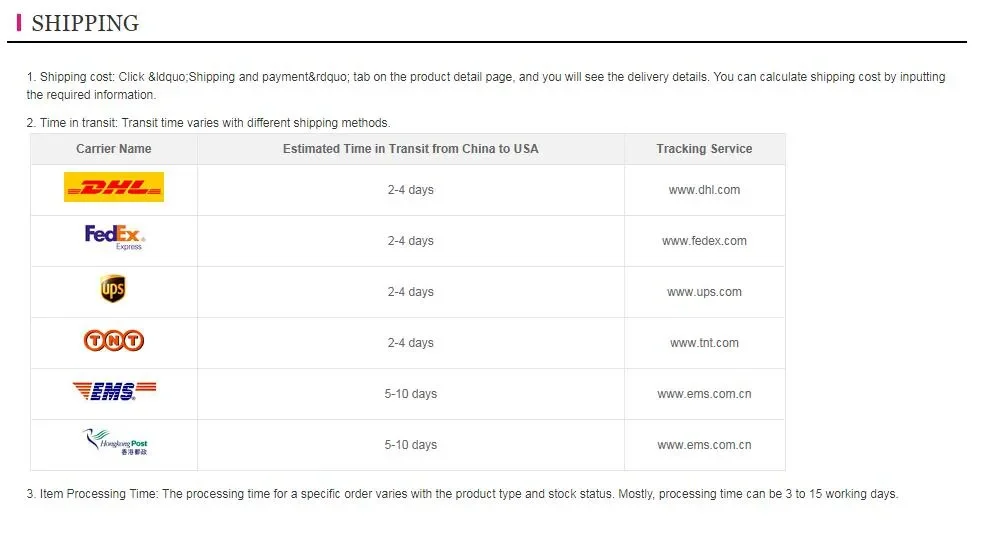Click the SHIPPING section heading
The image size is (1000, 554).
pyautogui.click(x=85, y=23)
